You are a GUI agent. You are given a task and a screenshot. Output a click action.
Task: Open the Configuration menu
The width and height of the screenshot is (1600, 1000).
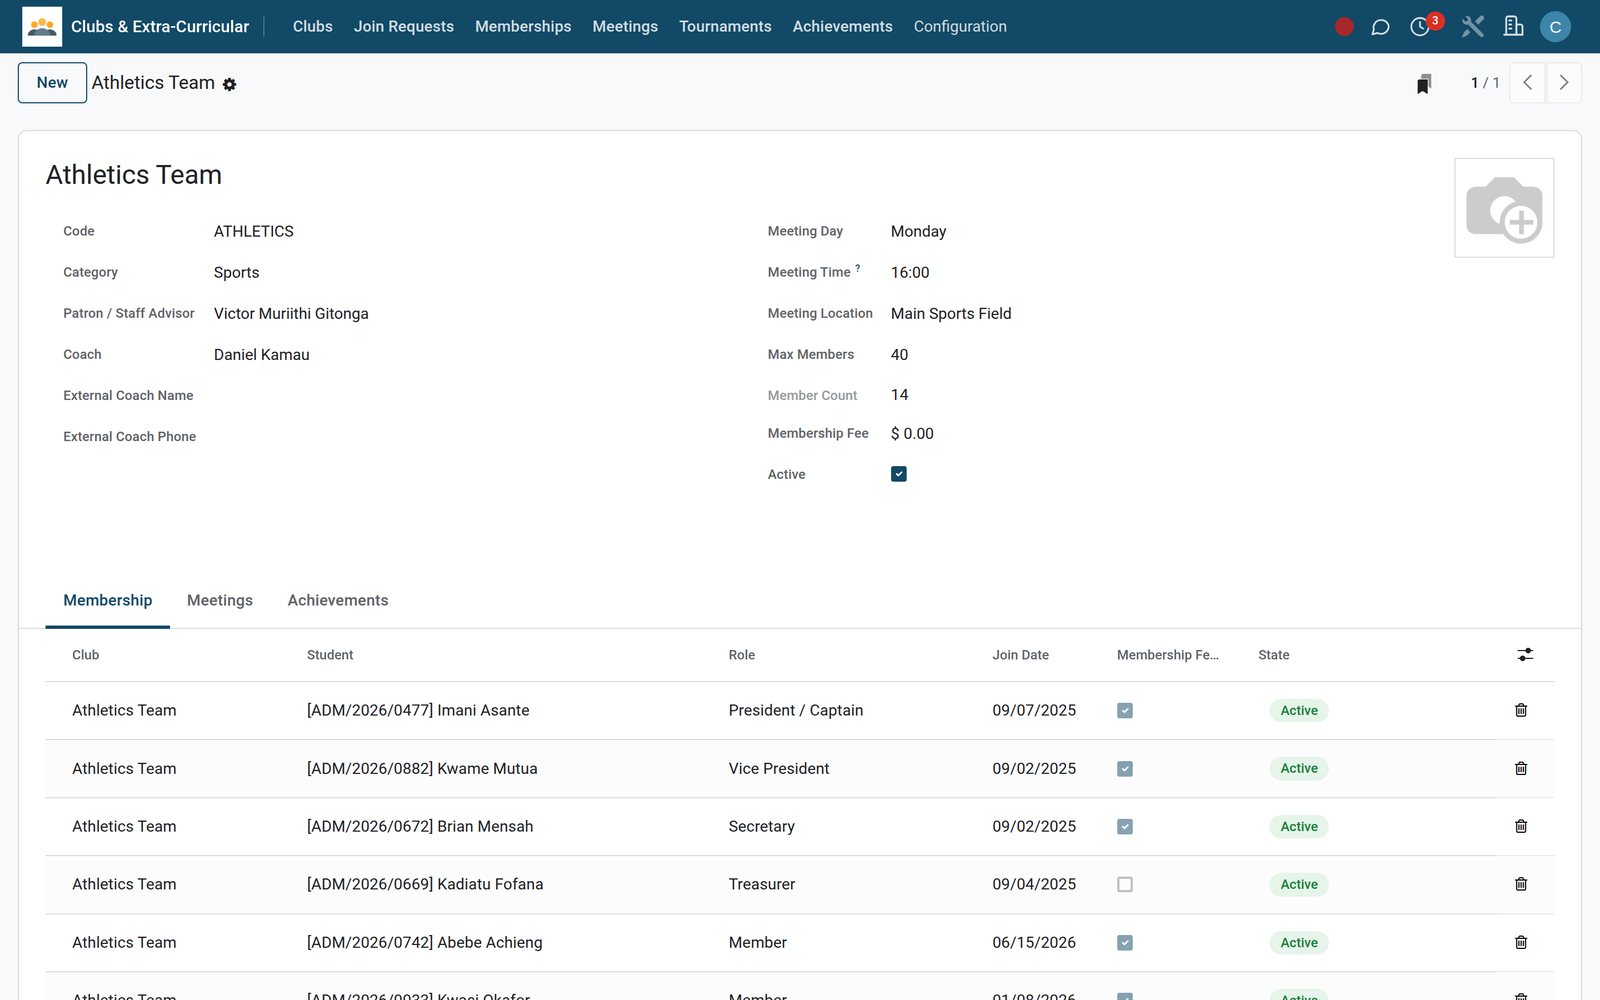point(960,27)
